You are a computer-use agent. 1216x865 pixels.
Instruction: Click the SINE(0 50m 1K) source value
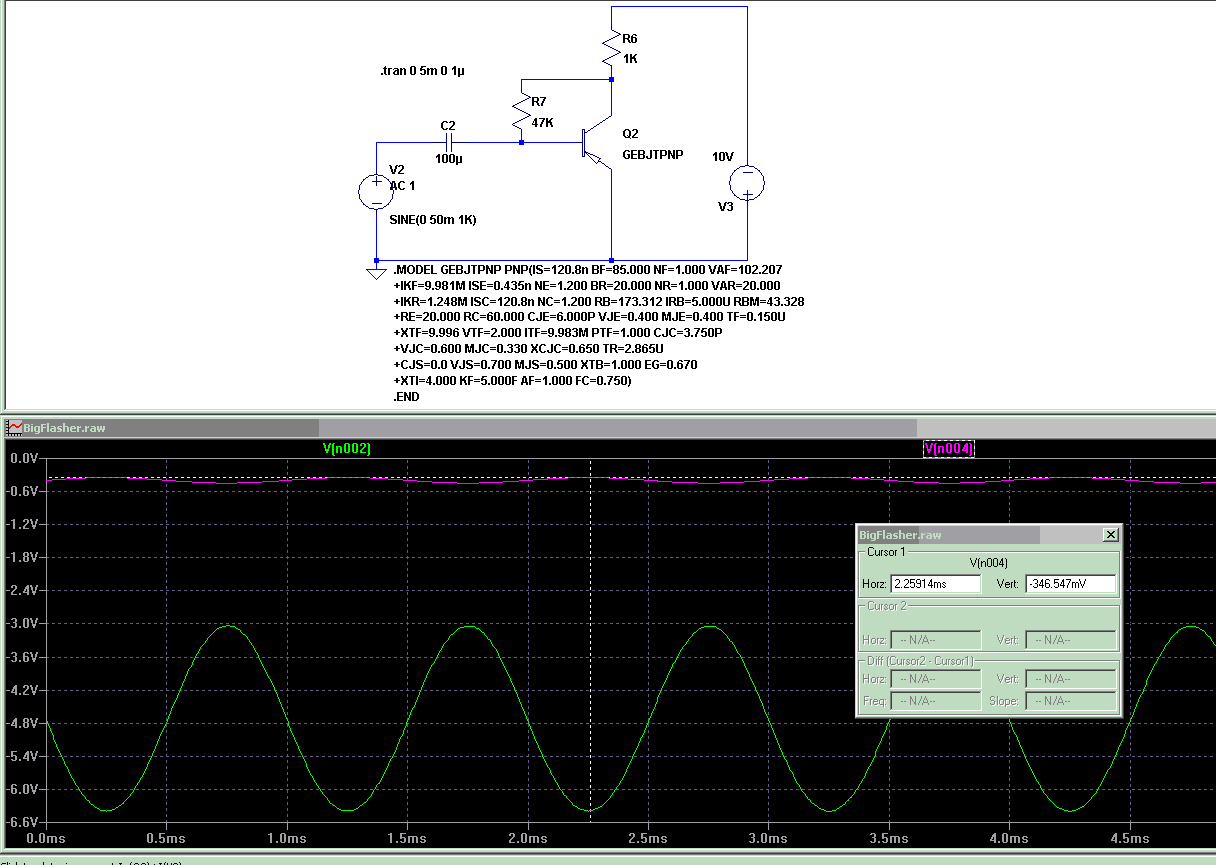(x=432, y=219)
